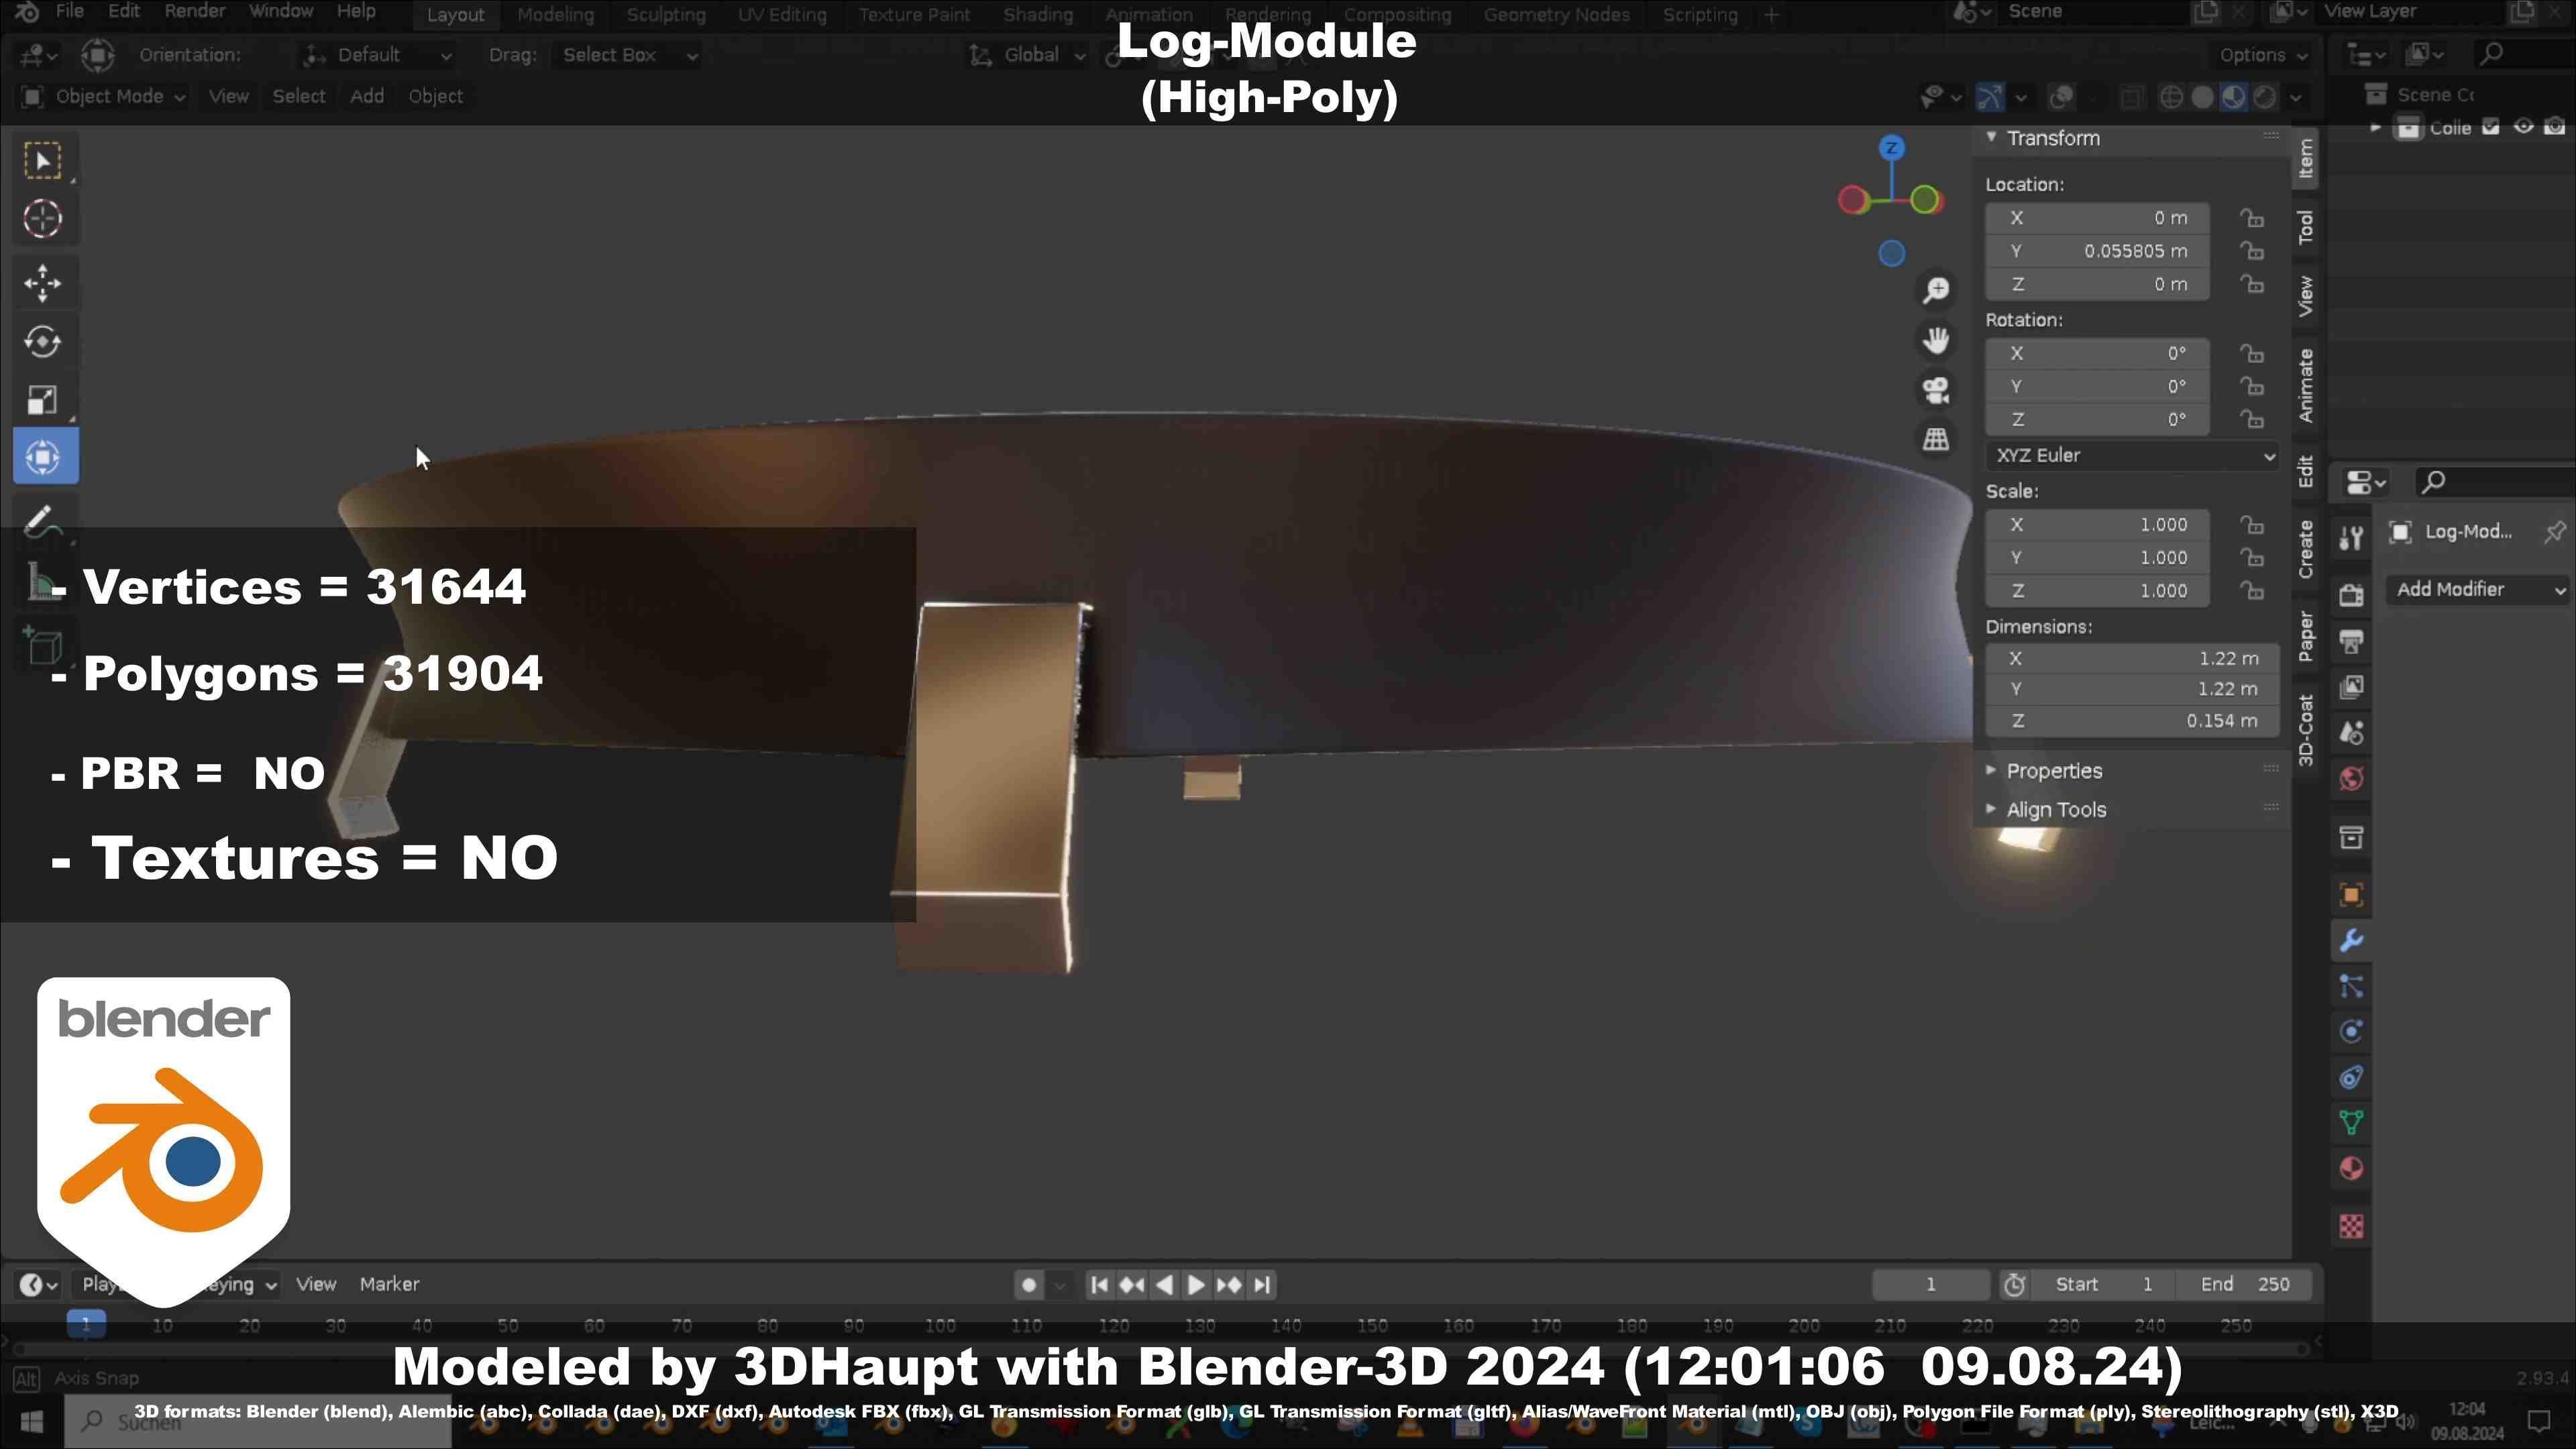The width and height of the screenshot is (2576, 1449).
Task: Toggle Collection exclude checkbox in outliner
Action: pyautogui.click(x=2491, y=127)
